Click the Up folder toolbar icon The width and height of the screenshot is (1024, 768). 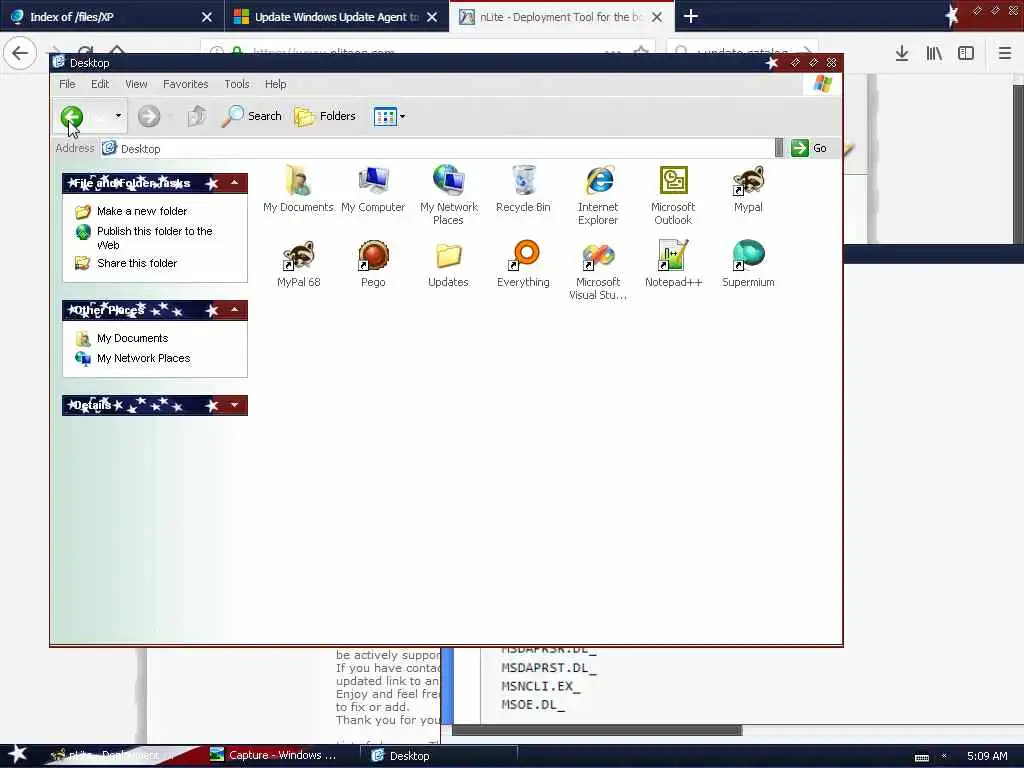point(197,116)
